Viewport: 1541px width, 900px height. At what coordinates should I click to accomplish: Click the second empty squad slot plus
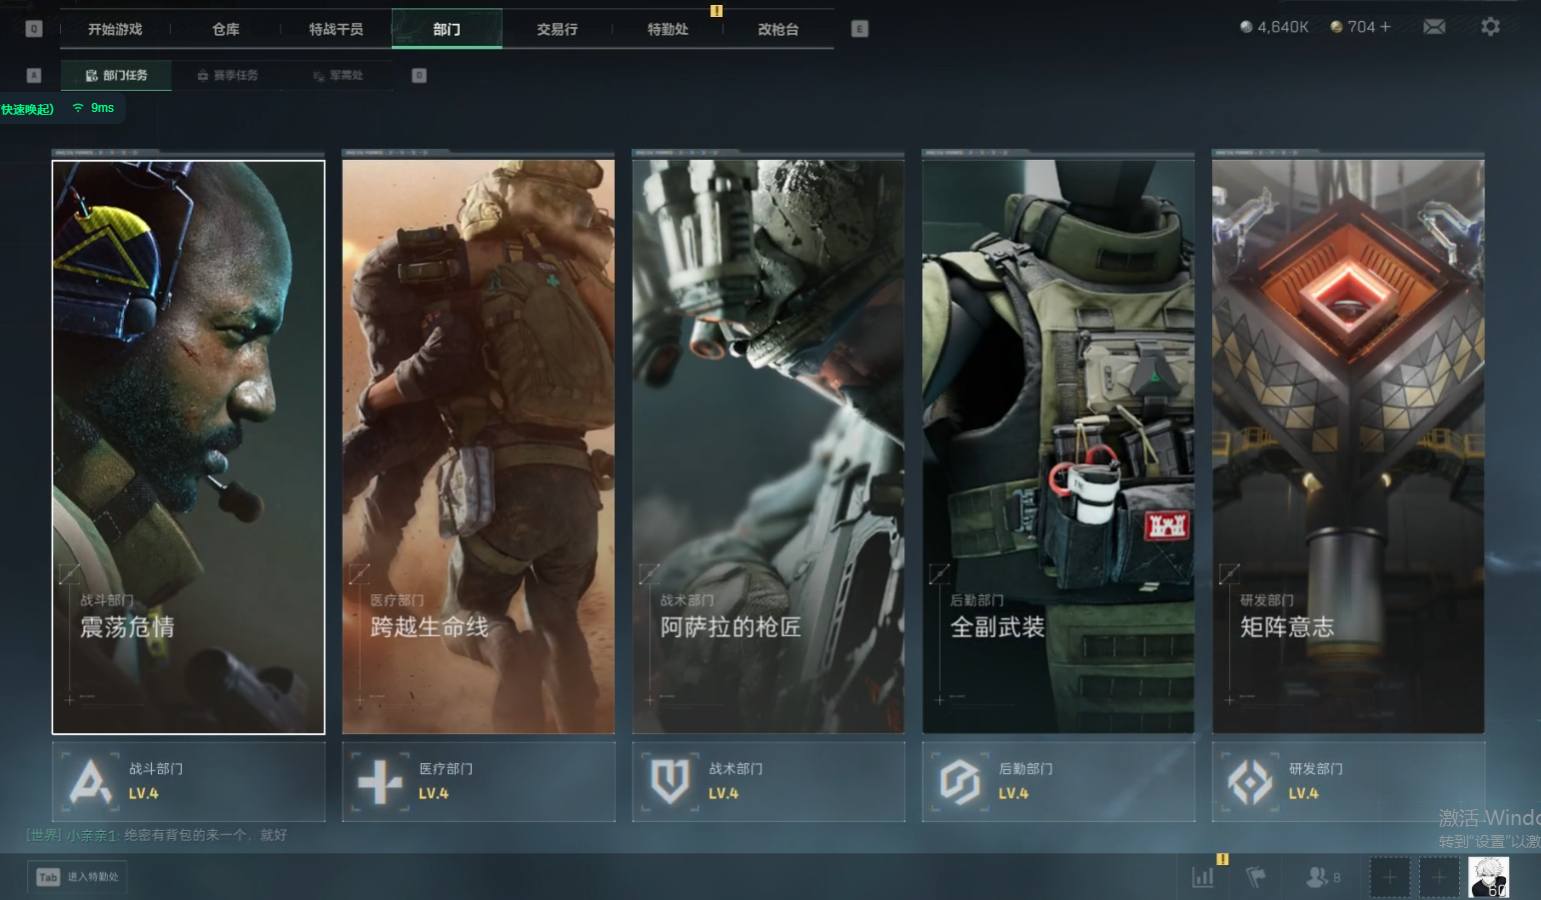1439,877
